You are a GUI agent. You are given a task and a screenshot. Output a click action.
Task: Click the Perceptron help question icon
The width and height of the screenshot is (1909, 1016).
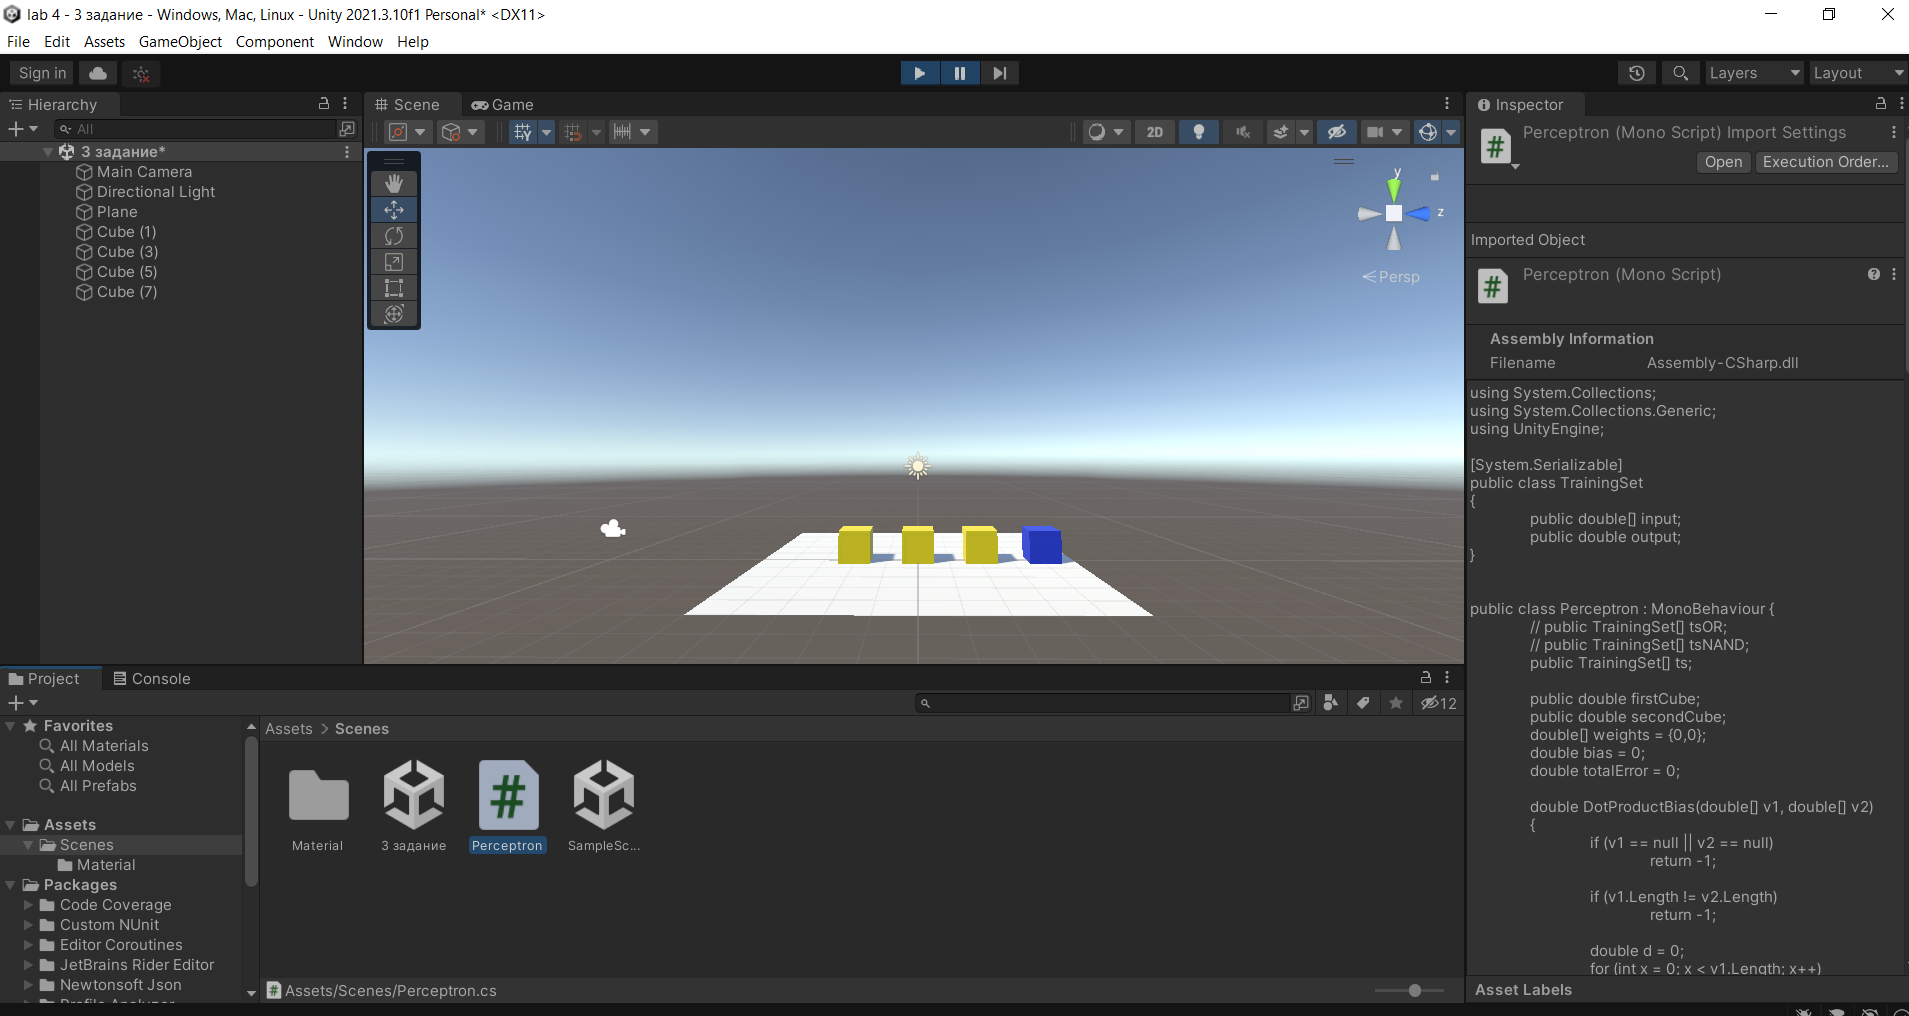coord(1874,274)
